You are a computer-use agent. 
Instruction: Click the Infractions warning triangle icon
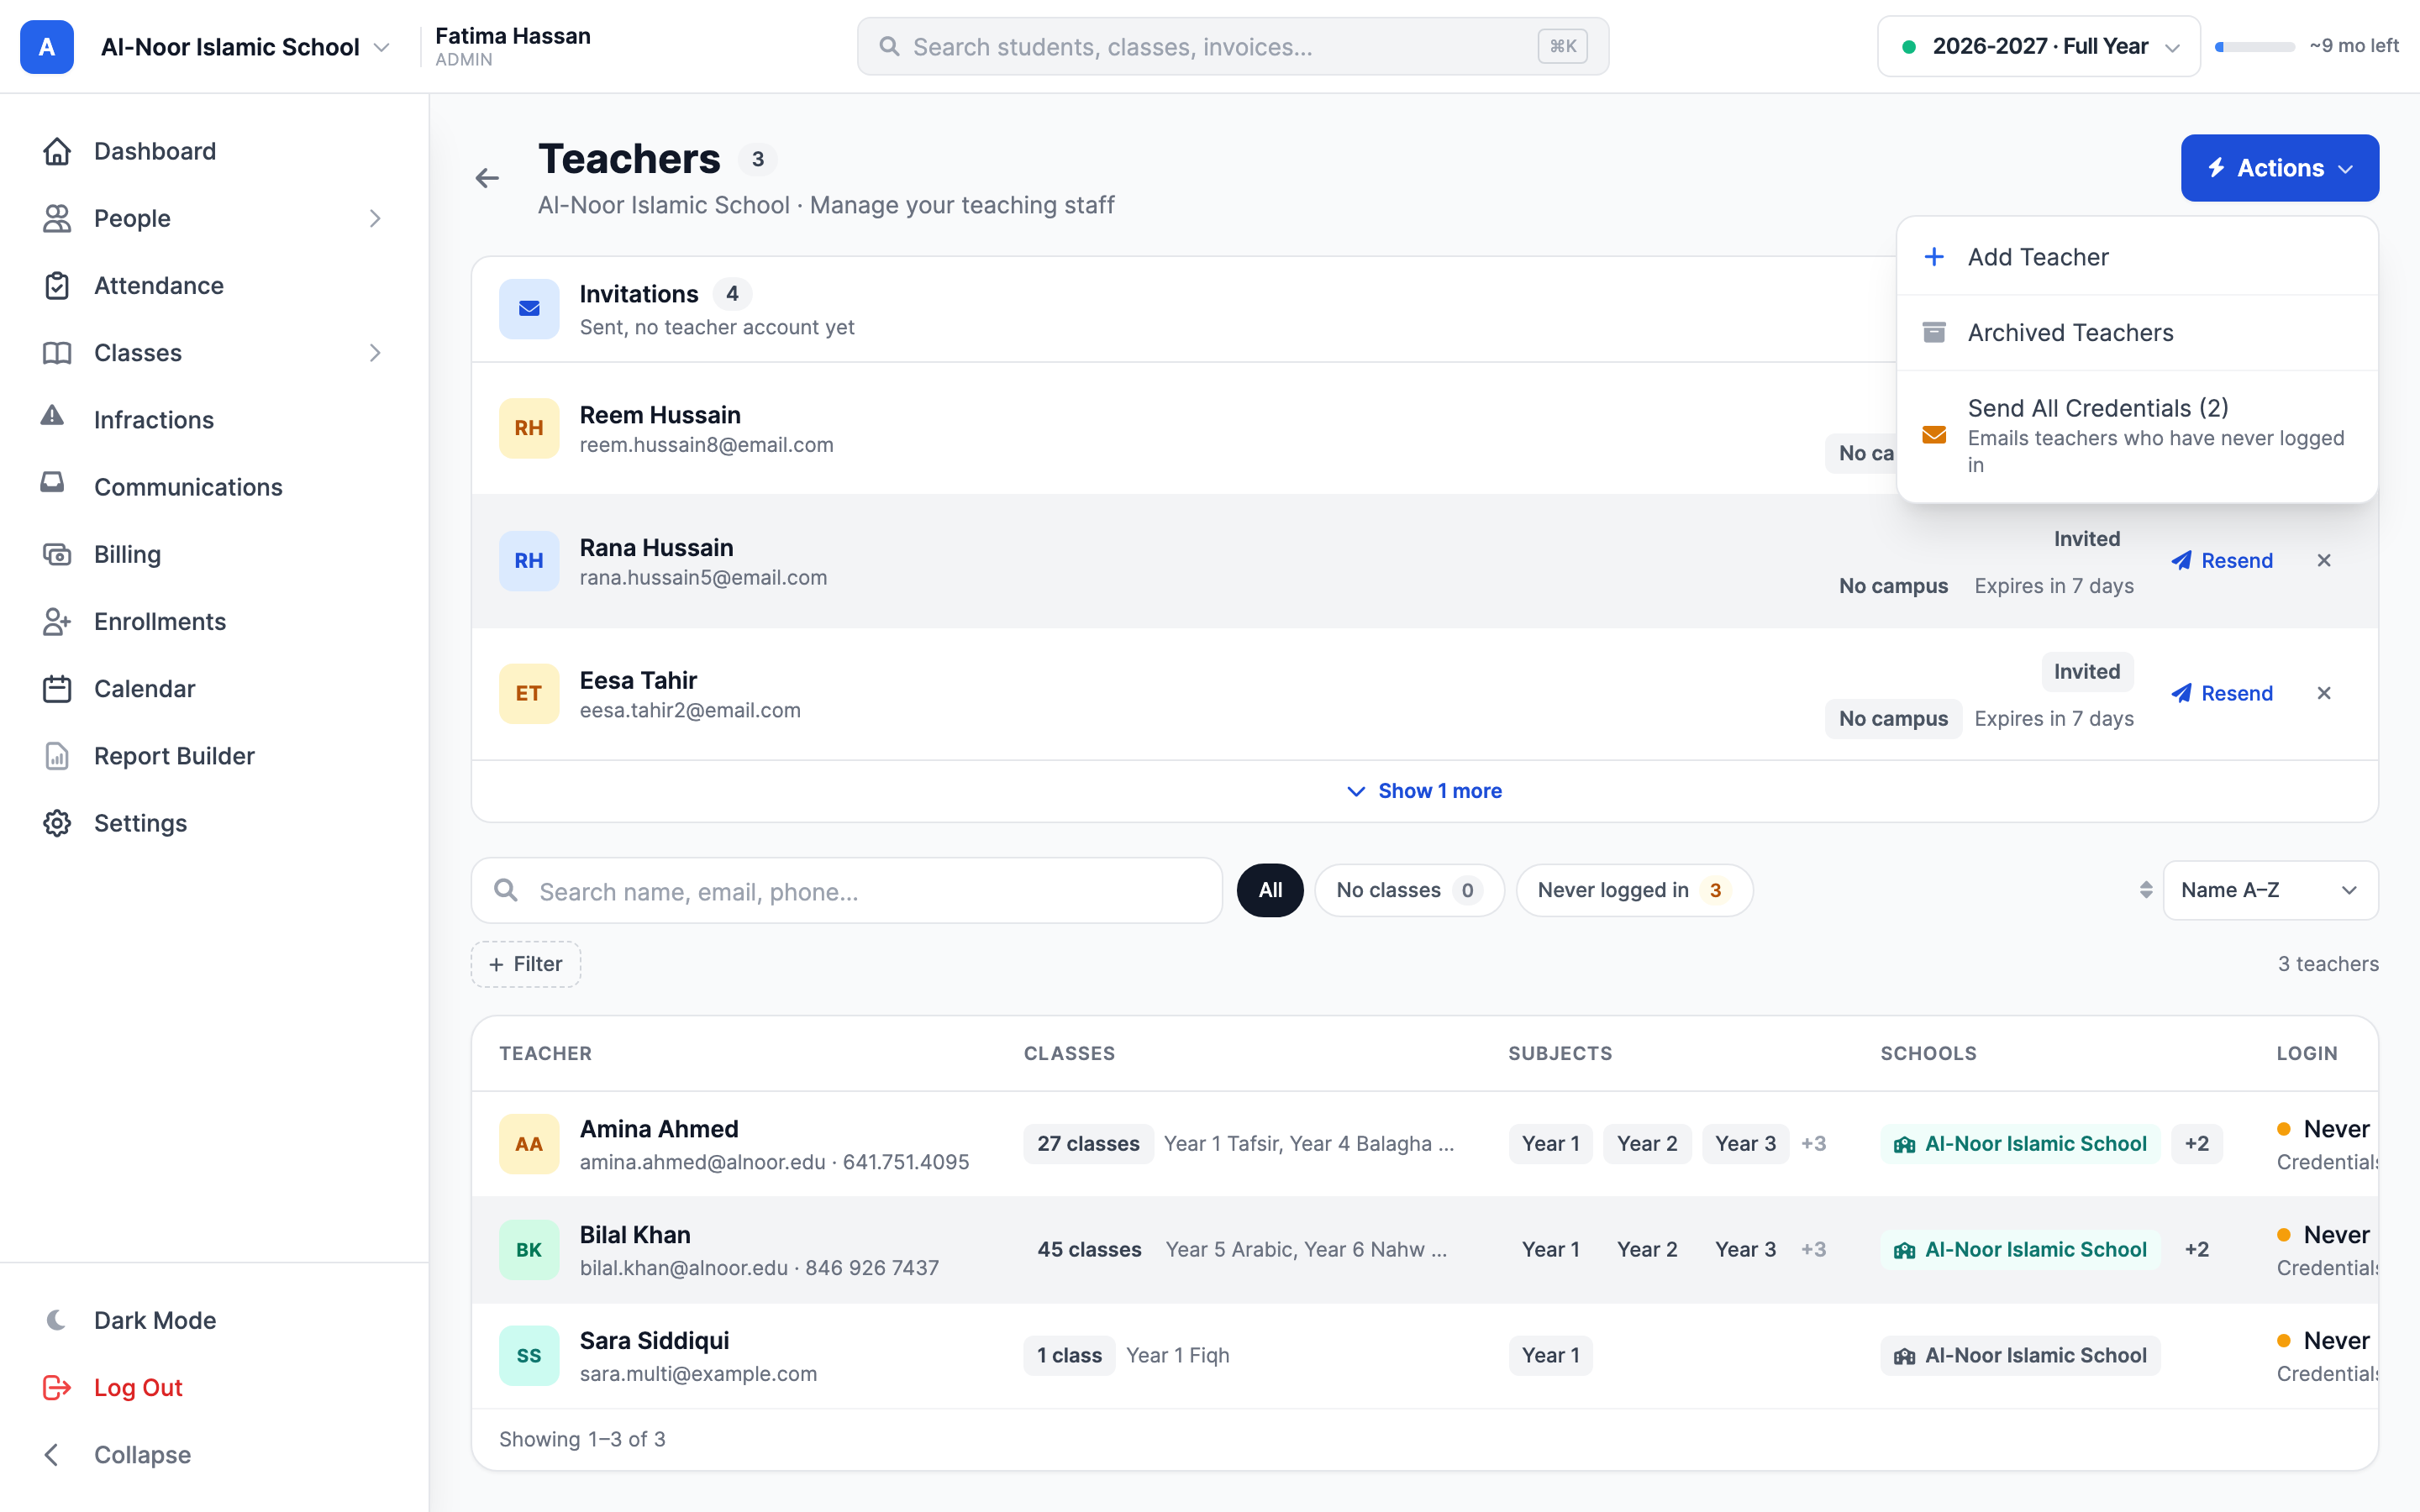[53, 417]
